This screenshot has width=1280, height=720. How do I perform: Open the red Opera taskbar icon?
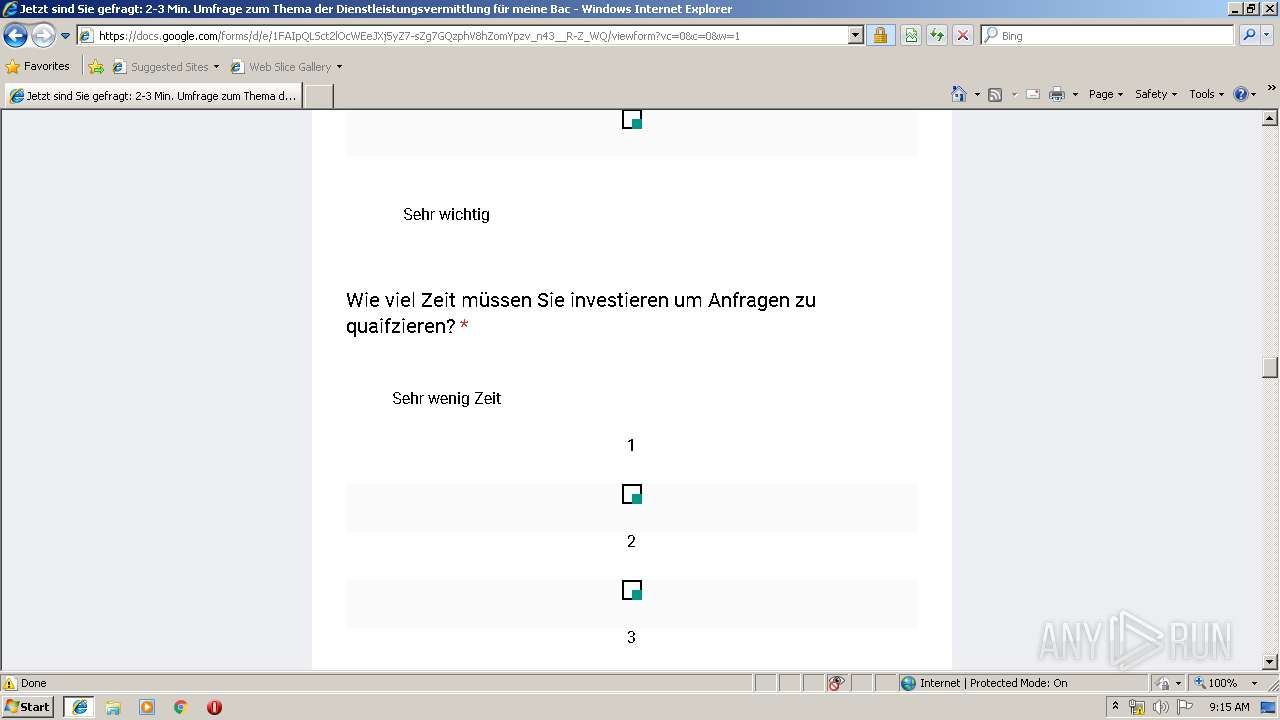coord(214,707)
